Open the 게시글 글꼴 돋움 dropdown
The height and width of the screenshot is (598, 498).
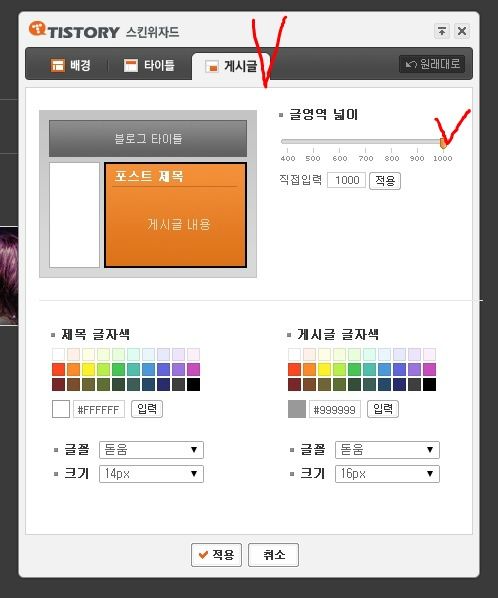pos(387,450)
